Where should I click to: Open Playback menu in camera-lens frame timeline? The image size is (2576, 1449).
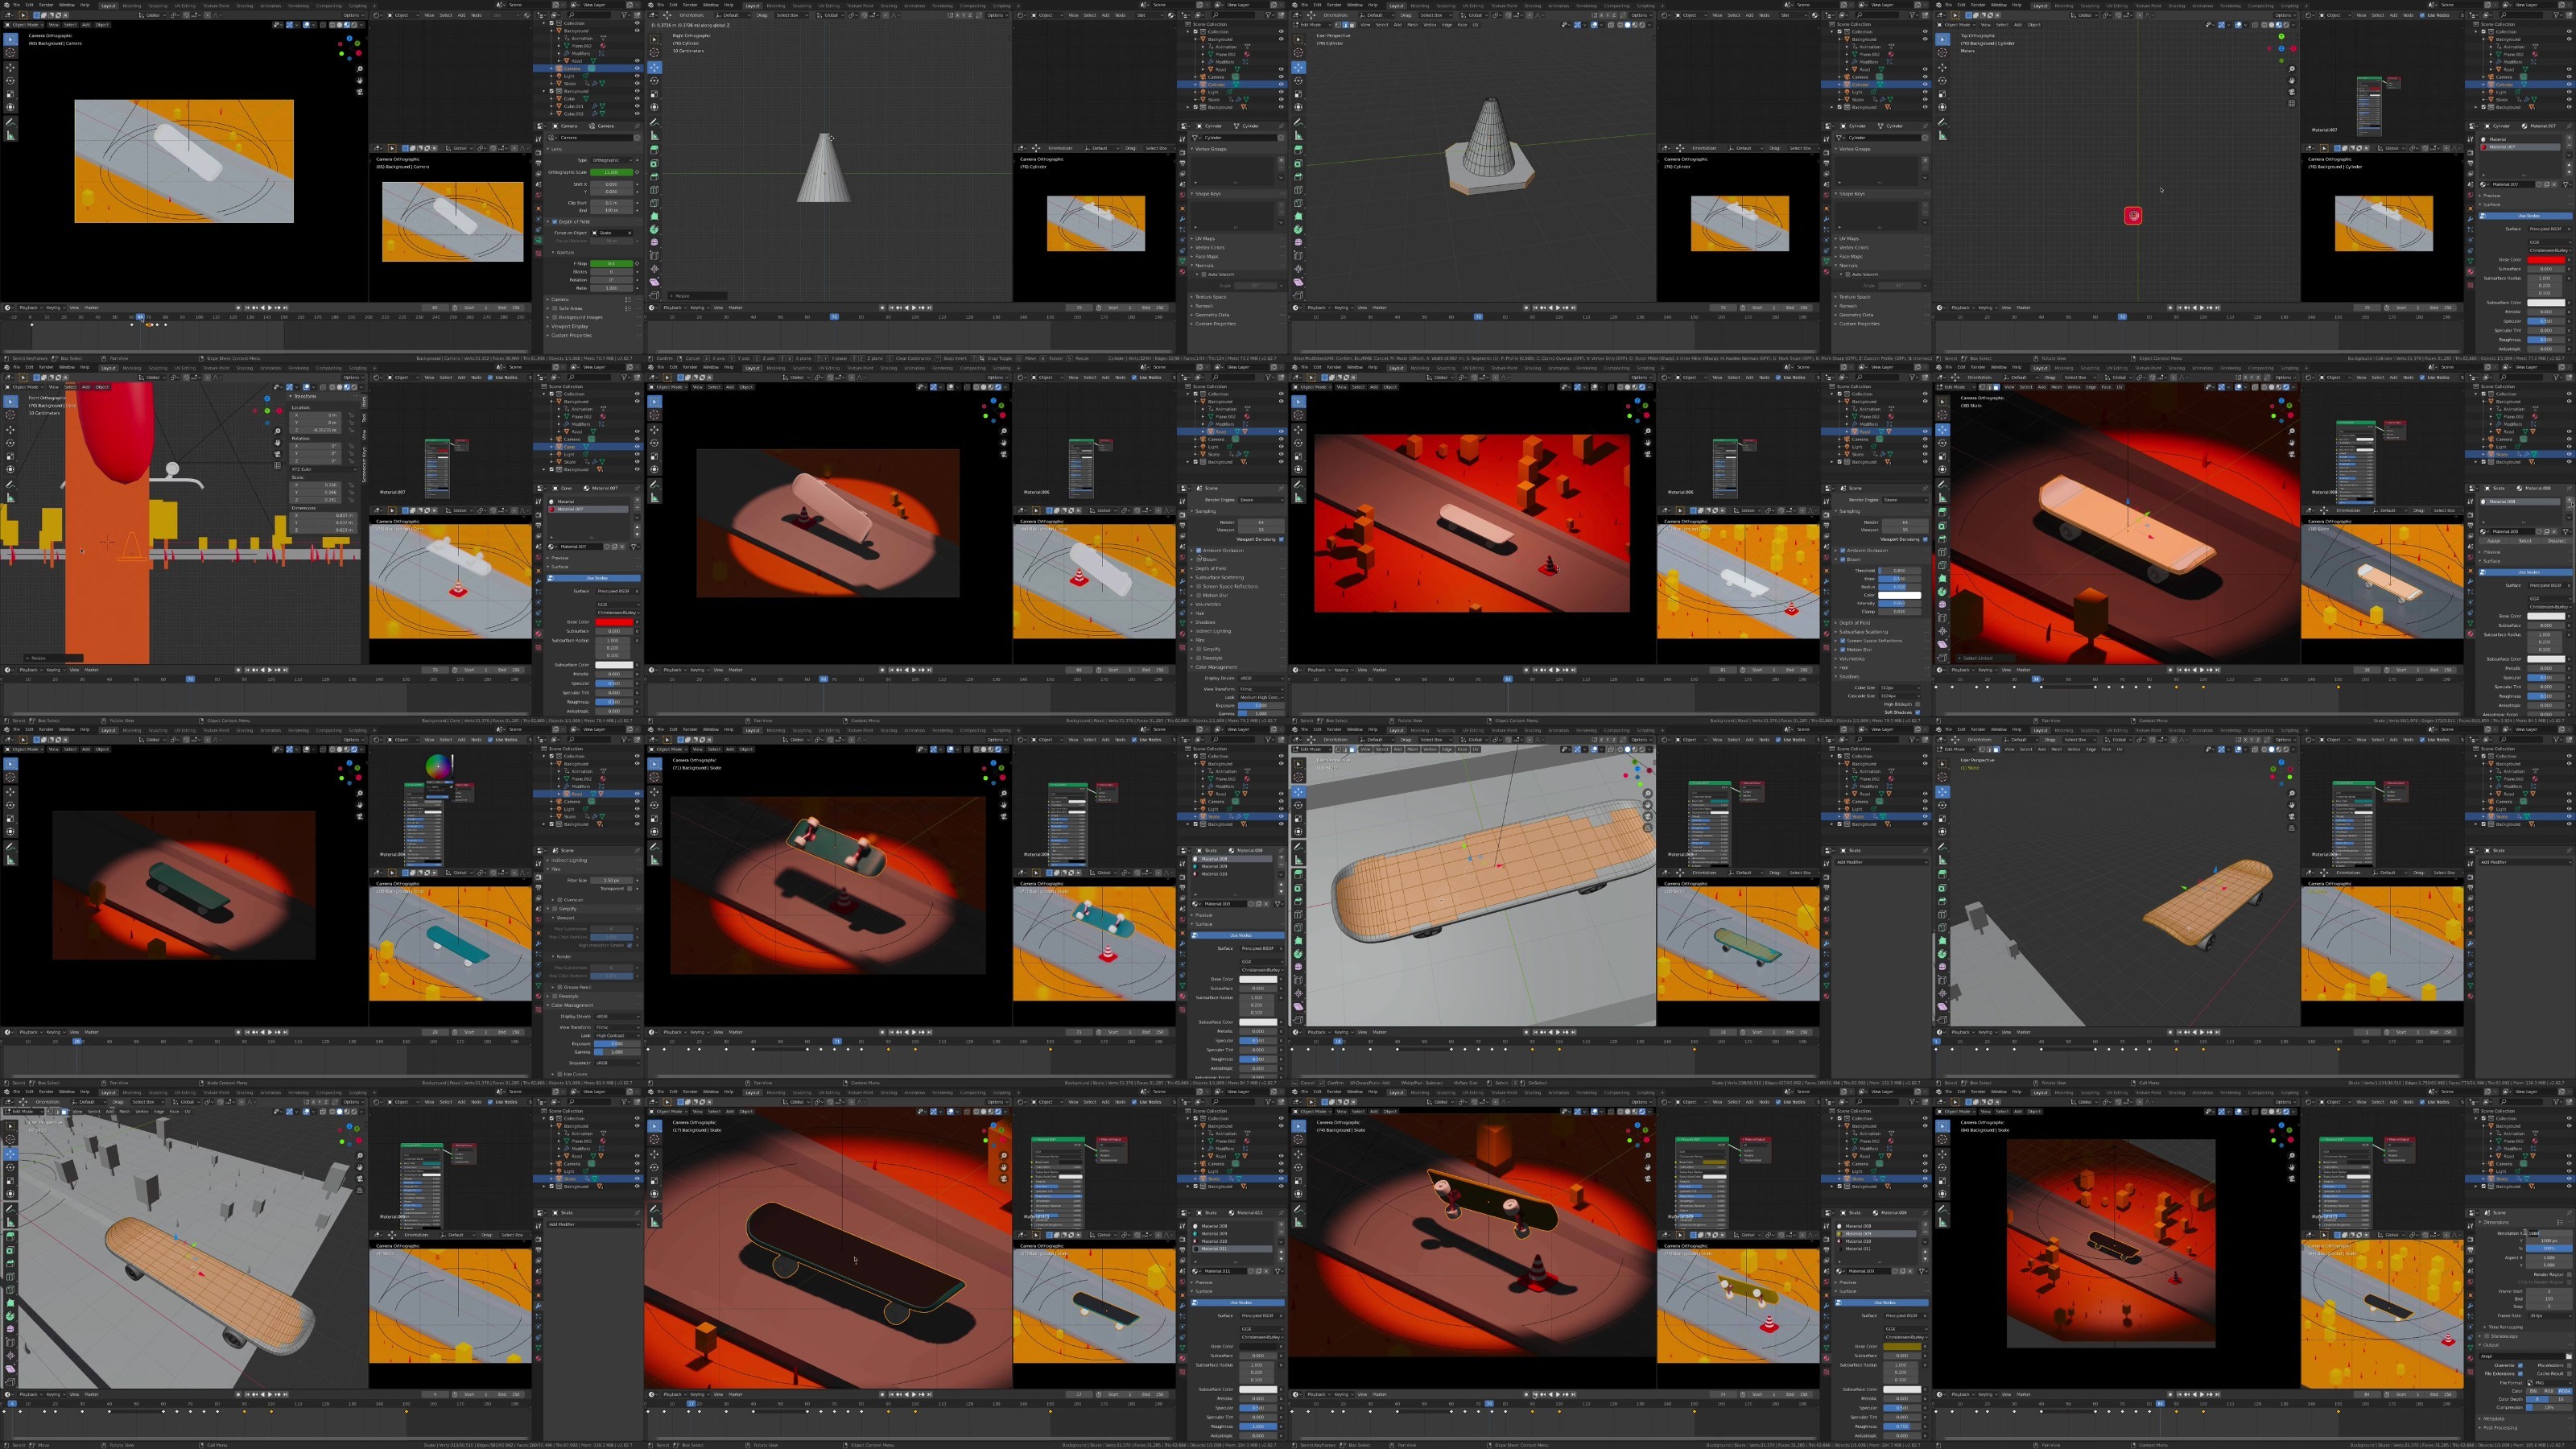tap(30, 308)
